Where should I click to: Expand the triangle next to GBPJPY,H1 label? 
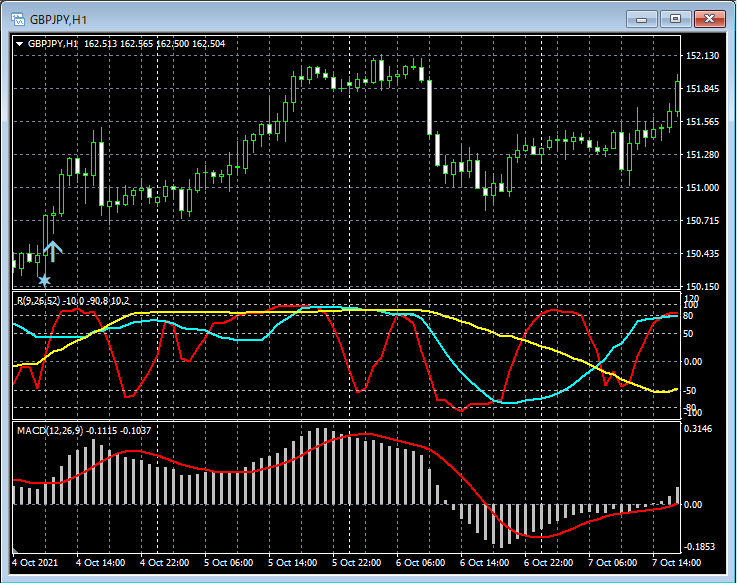[19, 44]
